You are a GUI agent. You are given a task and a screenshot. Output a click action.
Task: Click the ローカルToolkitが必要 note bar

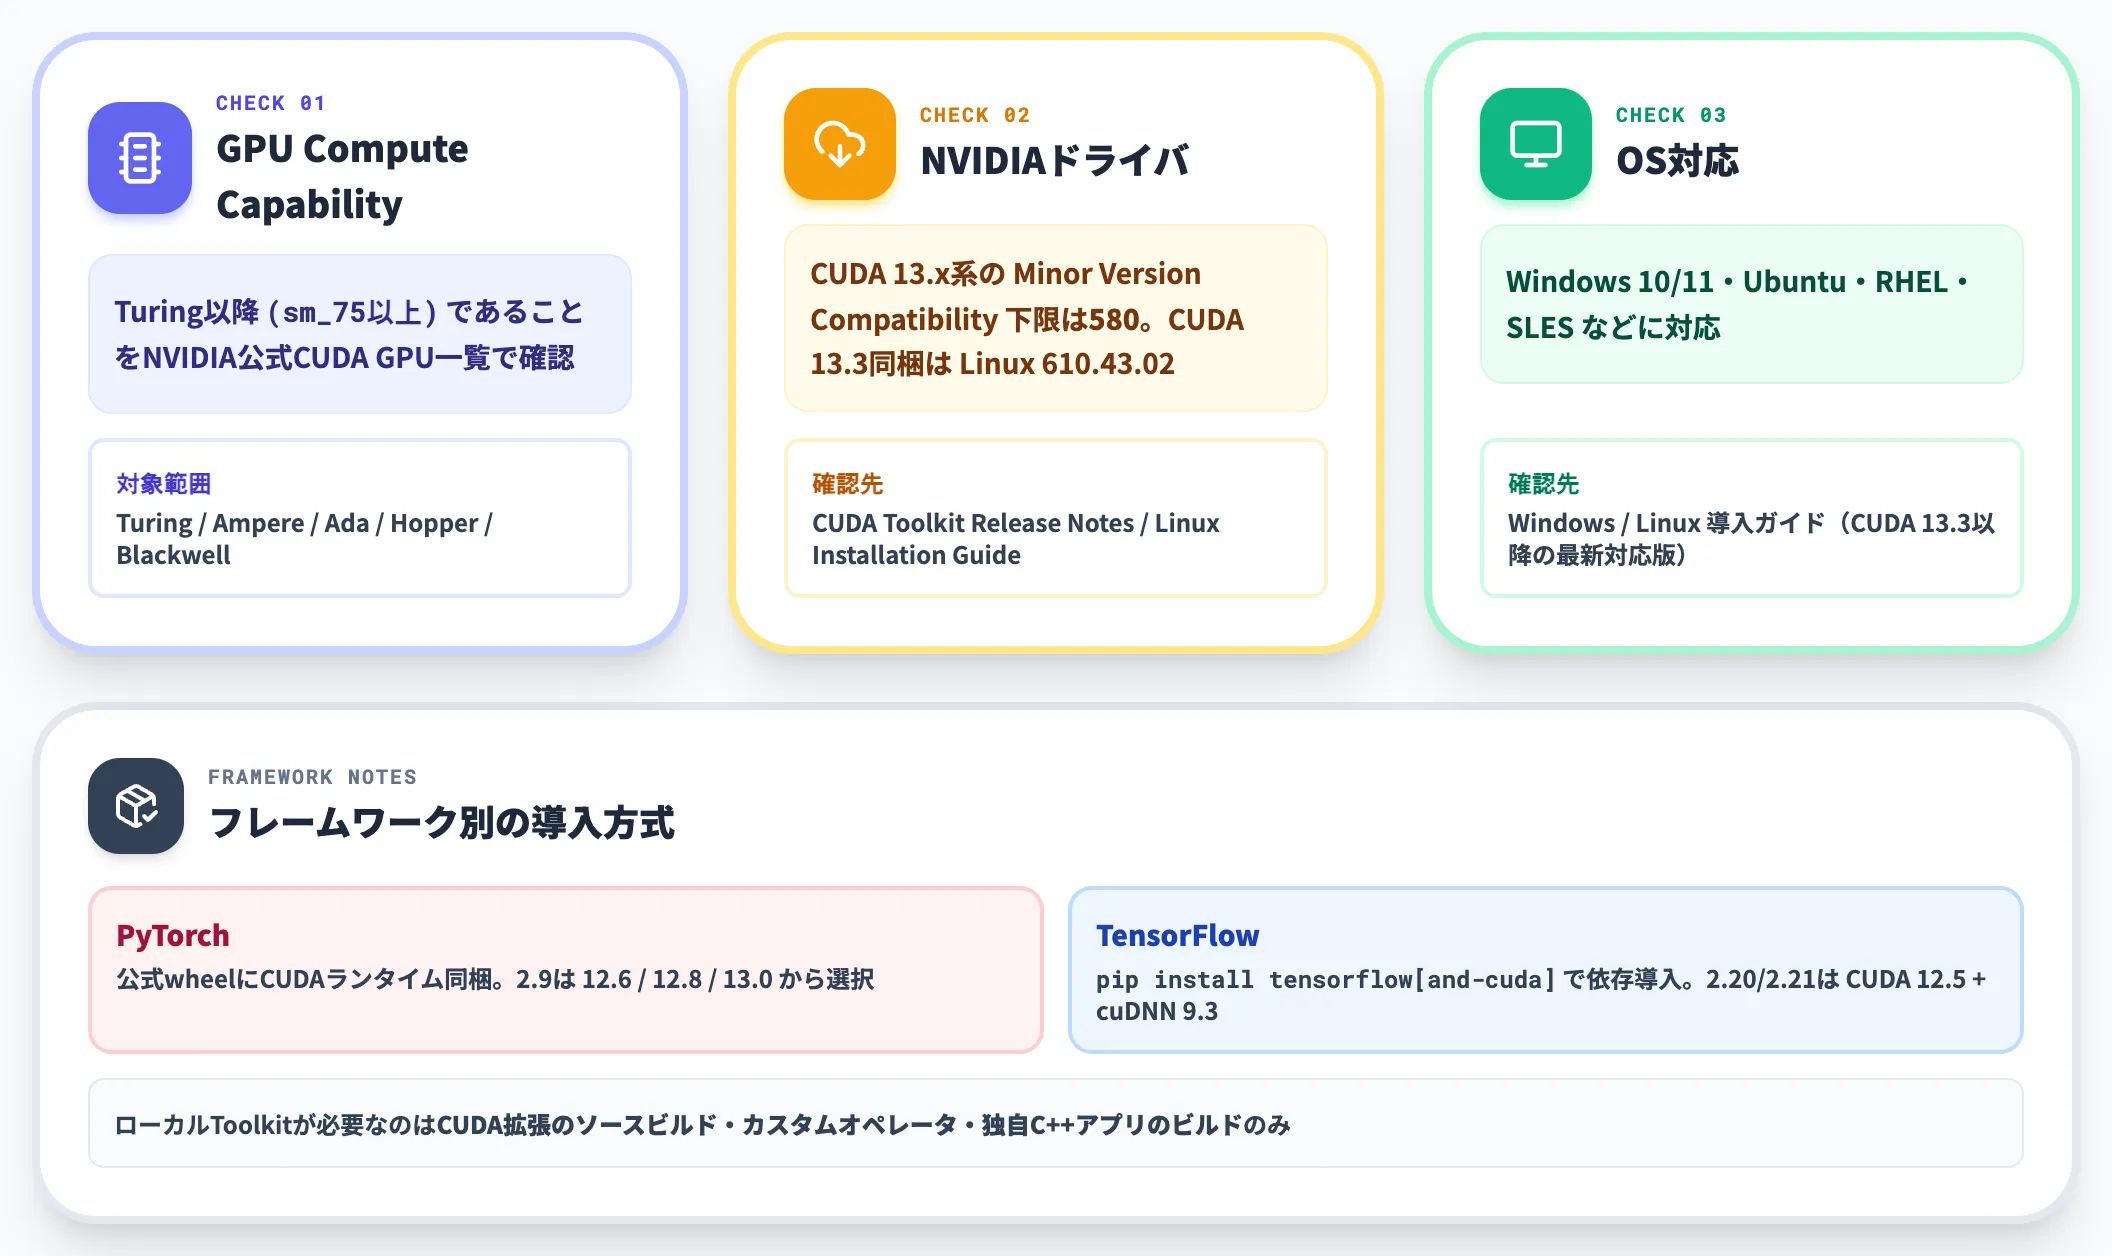click(1056, 1123)
